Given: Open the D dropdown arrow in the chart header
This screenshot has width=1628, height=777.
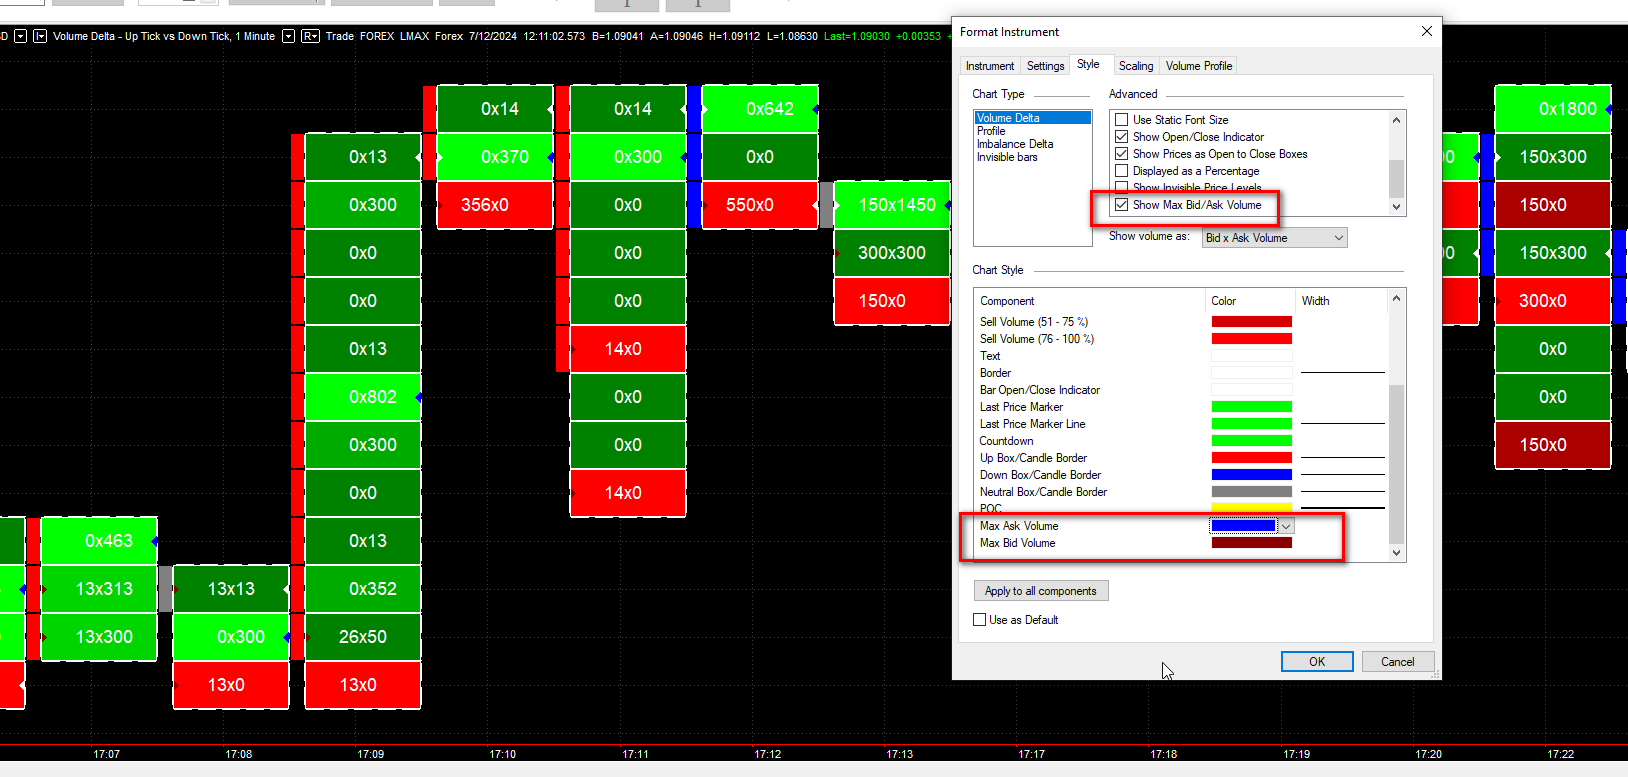Looking at the screenshot, I should (20, 36).
